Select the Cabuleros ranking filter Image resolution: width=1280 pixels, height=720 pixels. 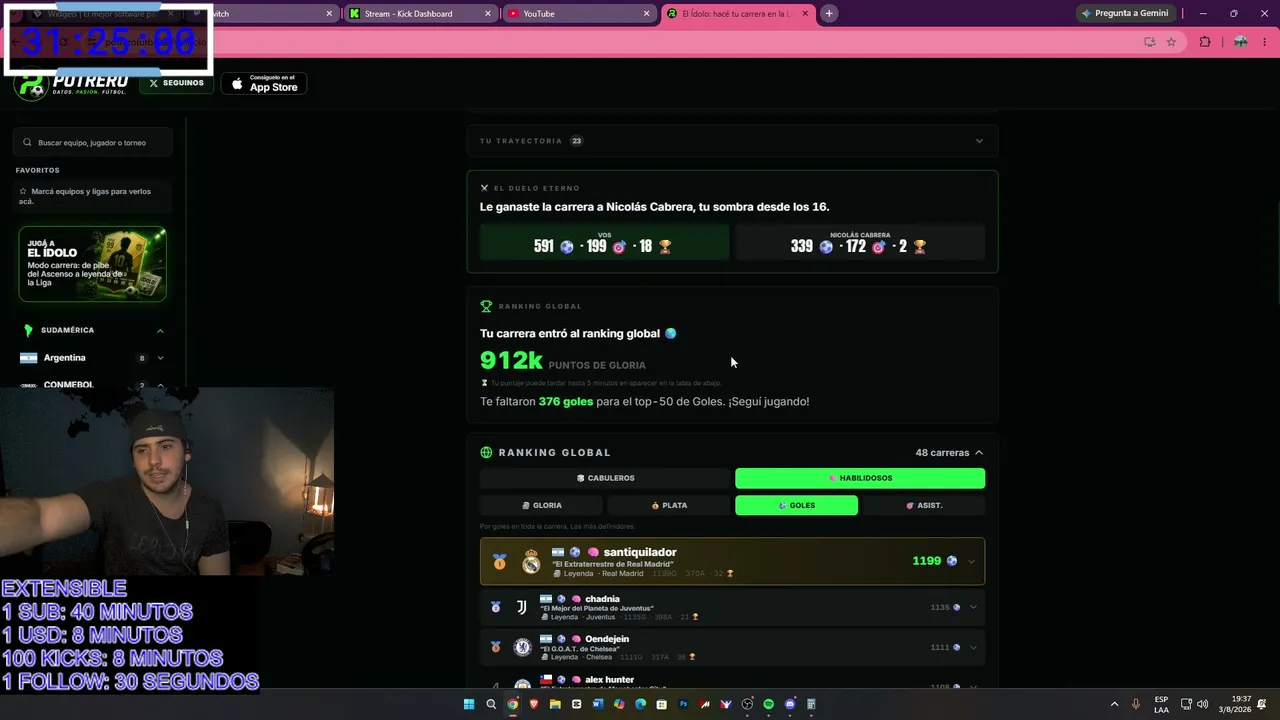605,478
